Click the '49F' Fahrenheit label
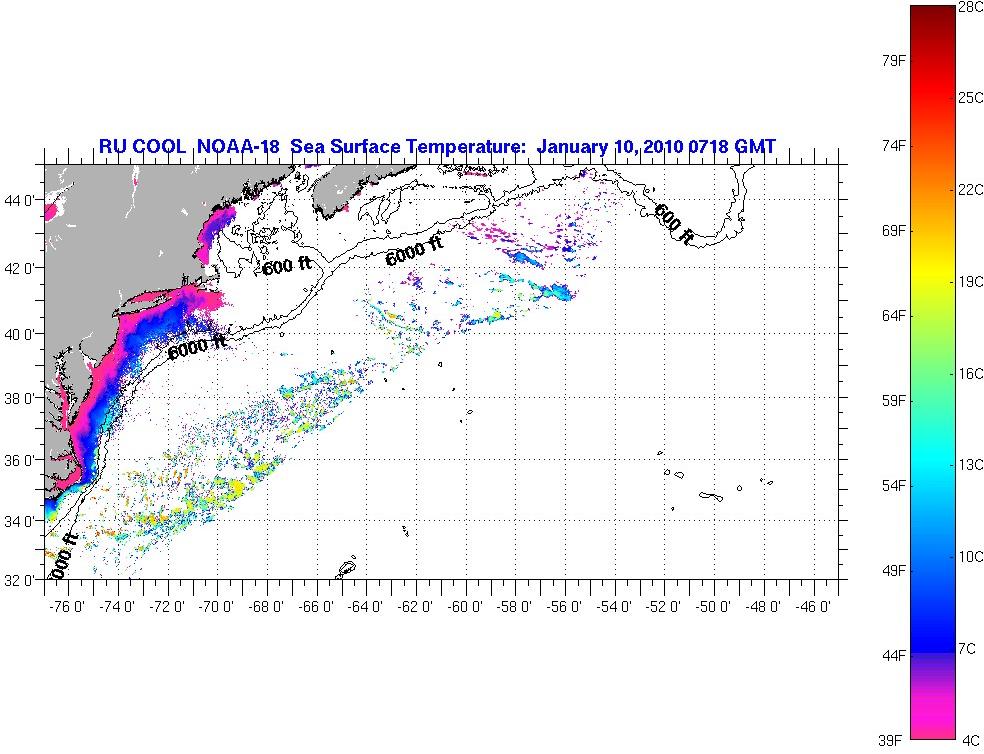984x754 pixels. click(x=894, y=571)
